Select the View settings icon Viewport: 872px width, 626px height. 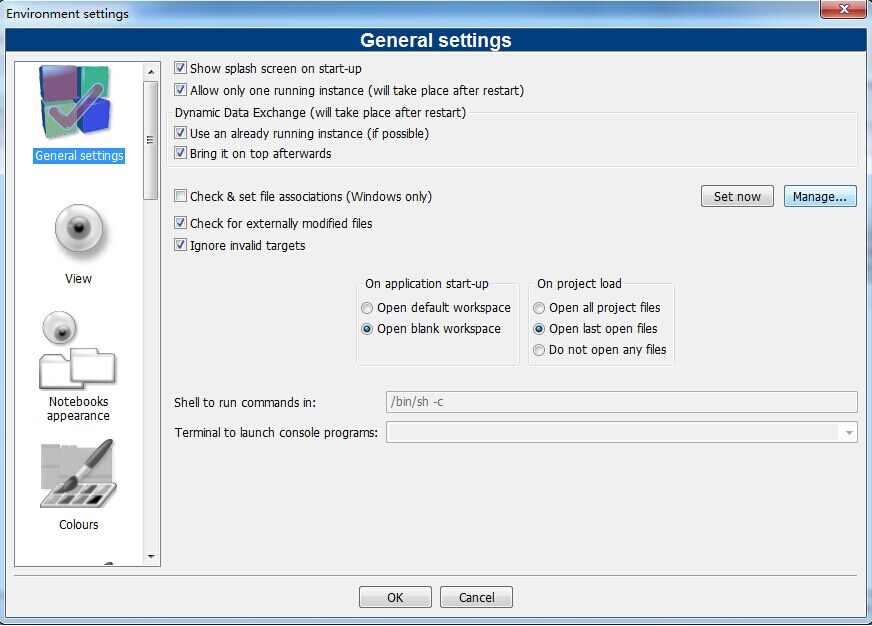[x=78, y=232]
